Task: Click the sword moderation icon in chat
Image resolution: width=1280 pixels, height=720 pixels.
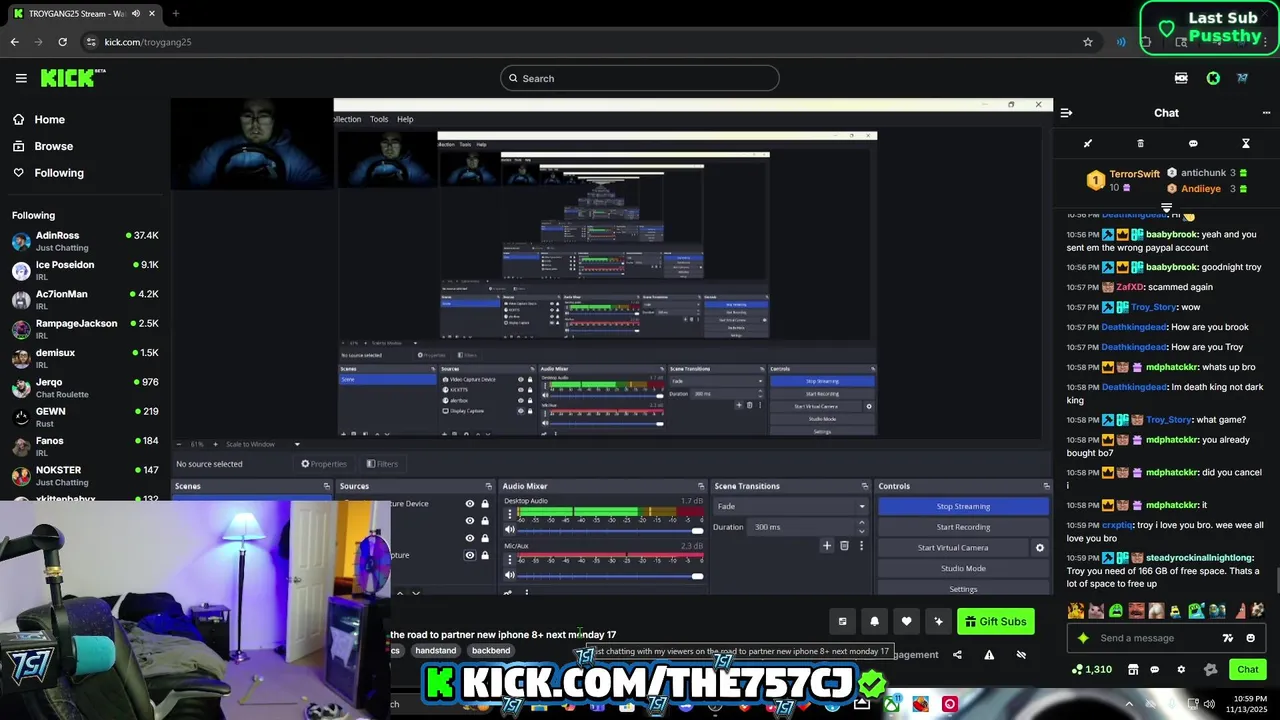Action: tap(1088, 143)
